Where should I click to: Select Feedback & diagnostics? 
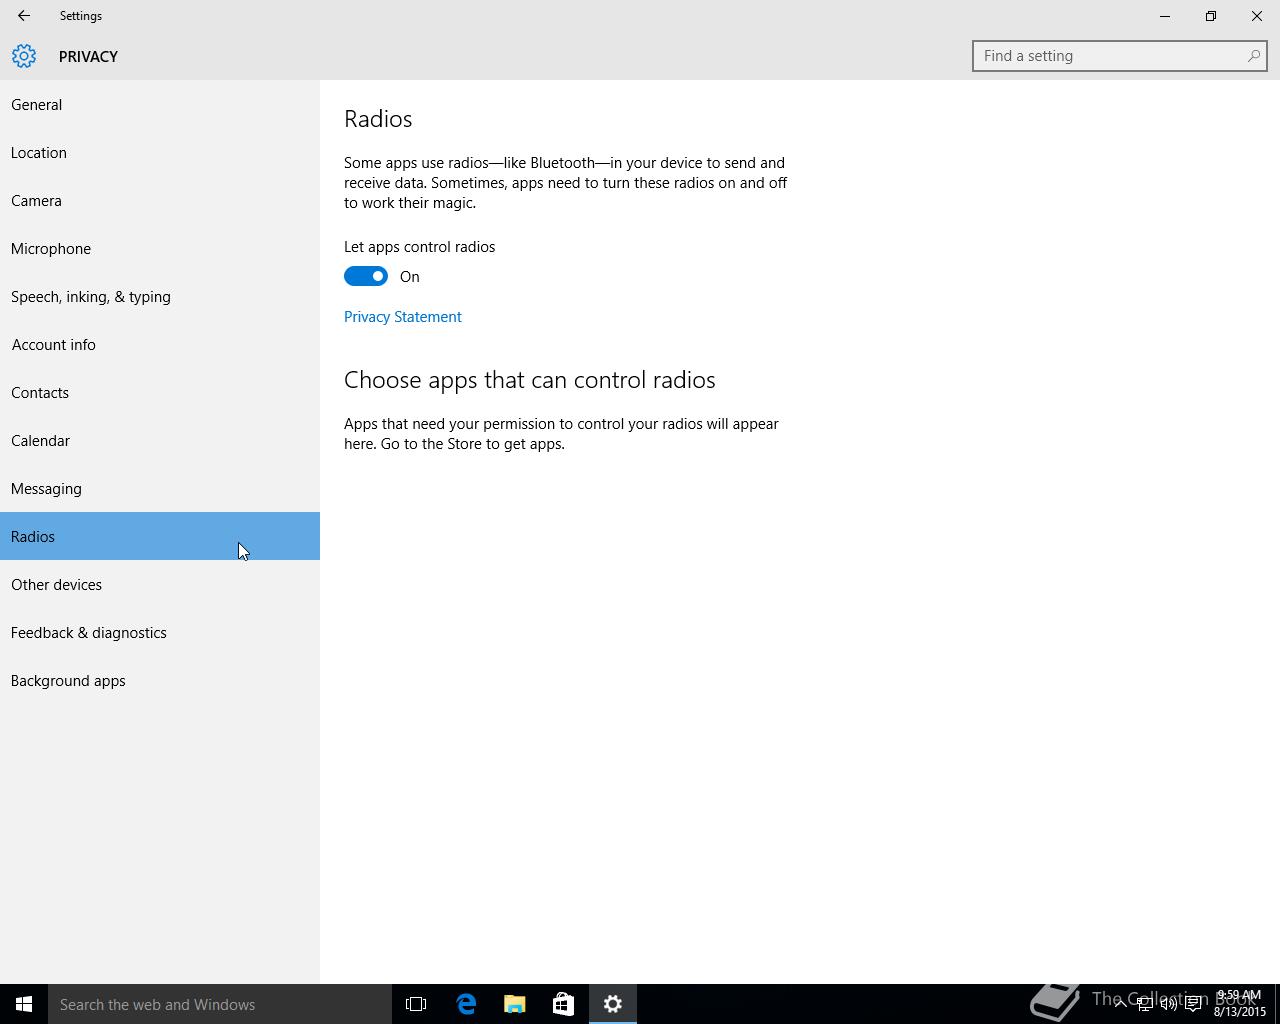pyautogui.click(x=160, y=632)
